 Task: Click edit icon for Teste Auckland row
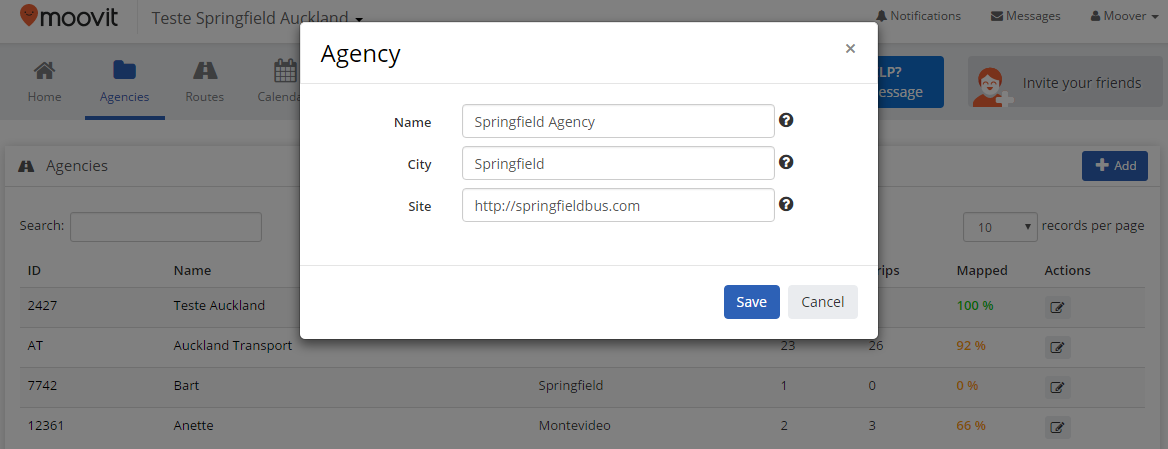(1057, 307)
